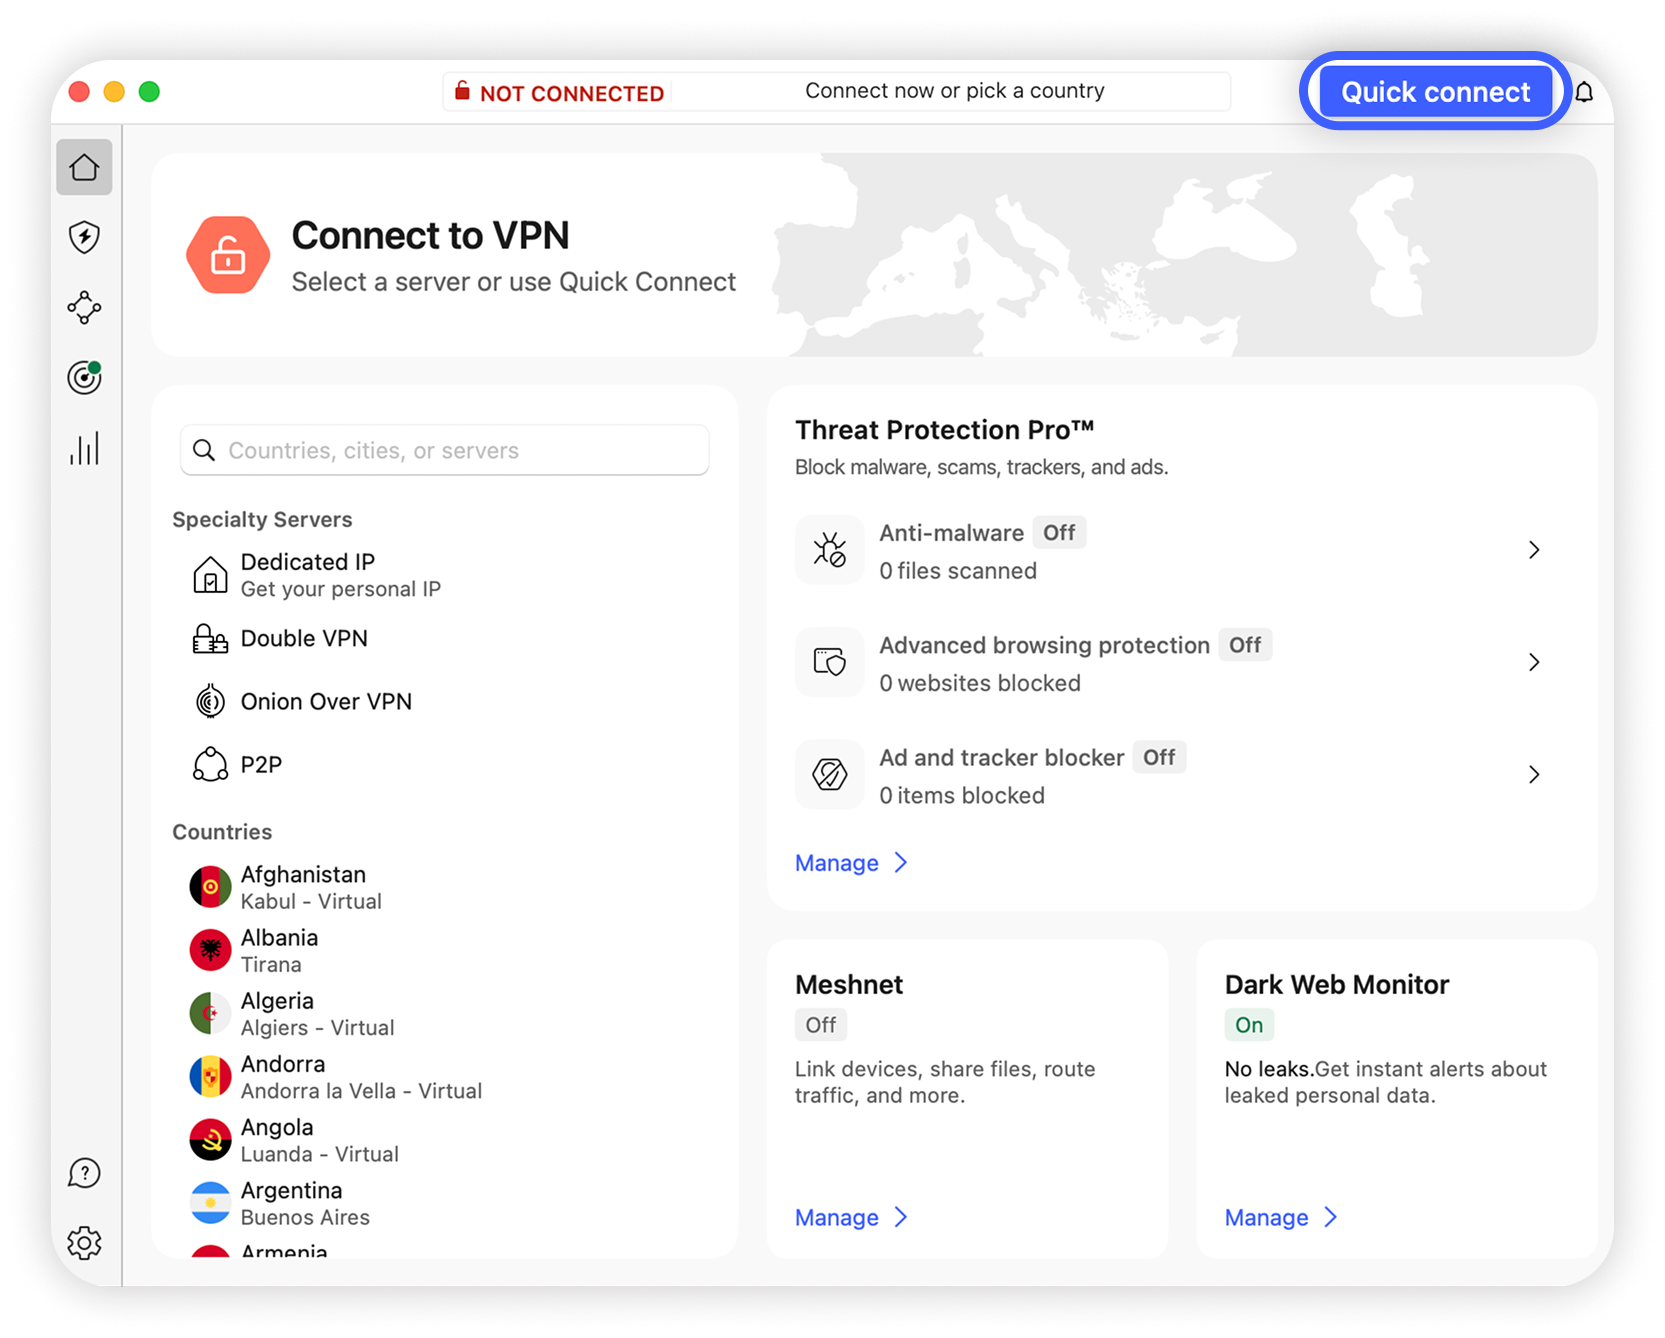
Task: Click the Quick connect button
Action: coord(1435,92)
